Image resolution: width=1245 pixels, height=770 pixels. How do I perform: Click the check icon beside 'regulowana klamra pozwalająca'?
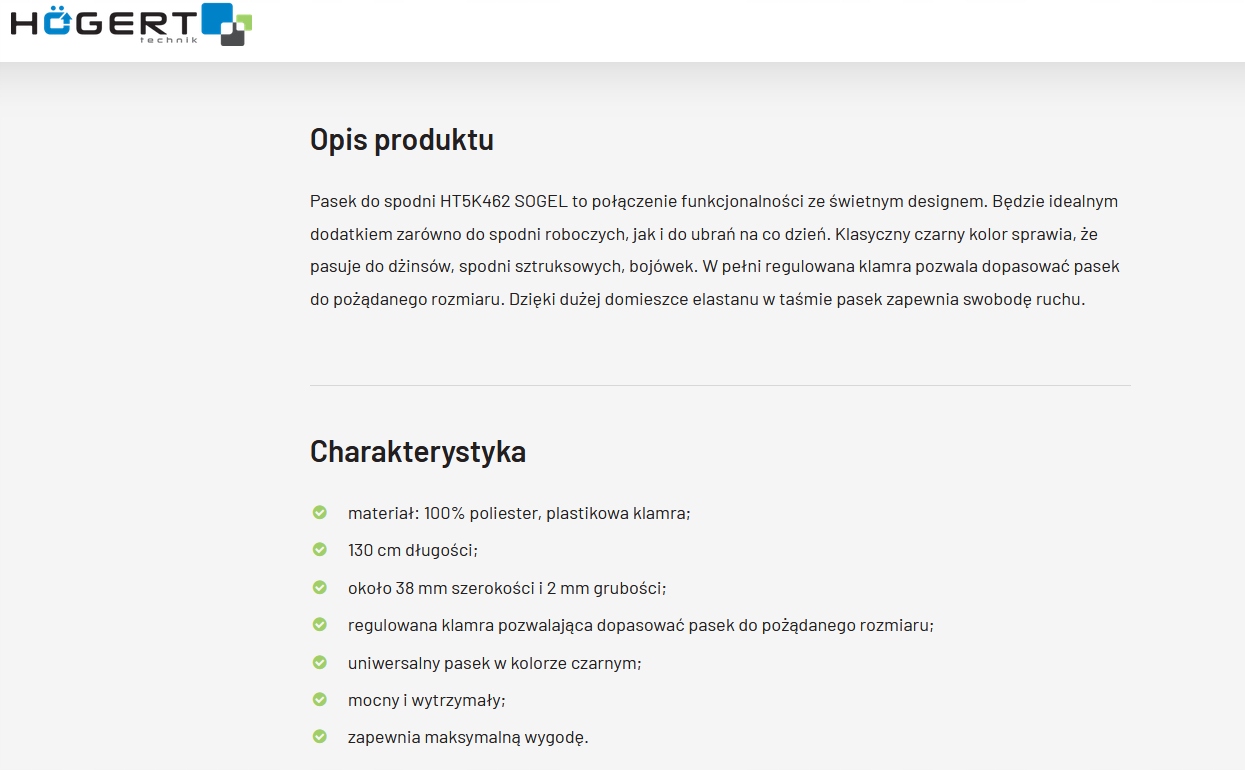[320, 624]
